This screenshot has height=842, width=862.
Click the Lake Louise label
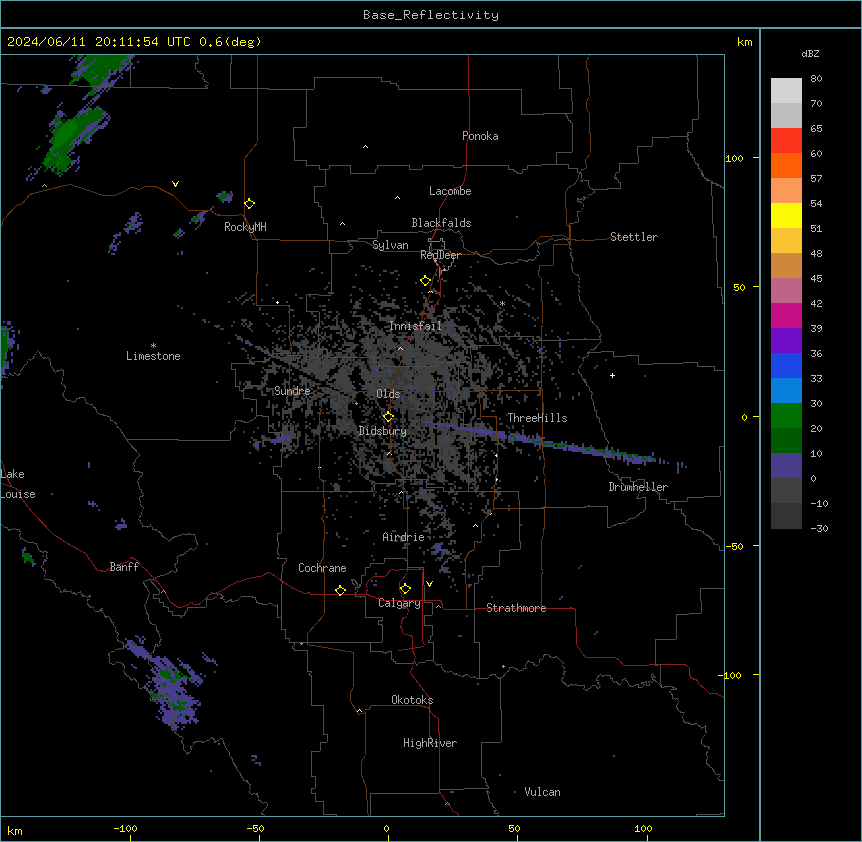click(x=18, y=484)
